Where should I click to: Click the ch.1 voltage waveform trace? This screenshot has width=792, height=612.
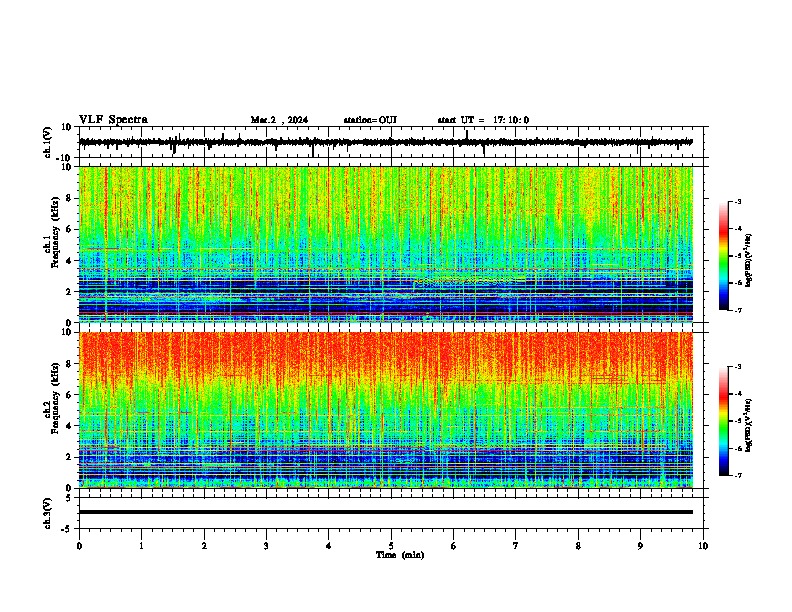(x=386, y=142)
